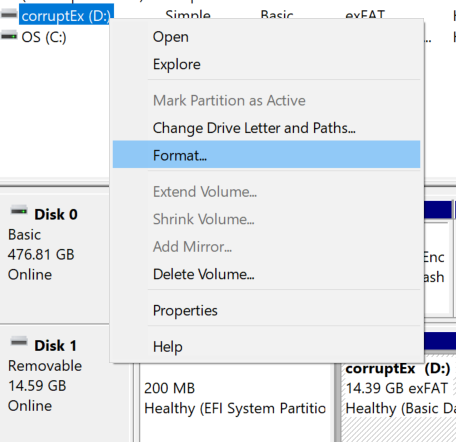The height and width of the screenshot is (442, 456).
Task: Choose Format... for the volume
Action: (x=266, y=154)
